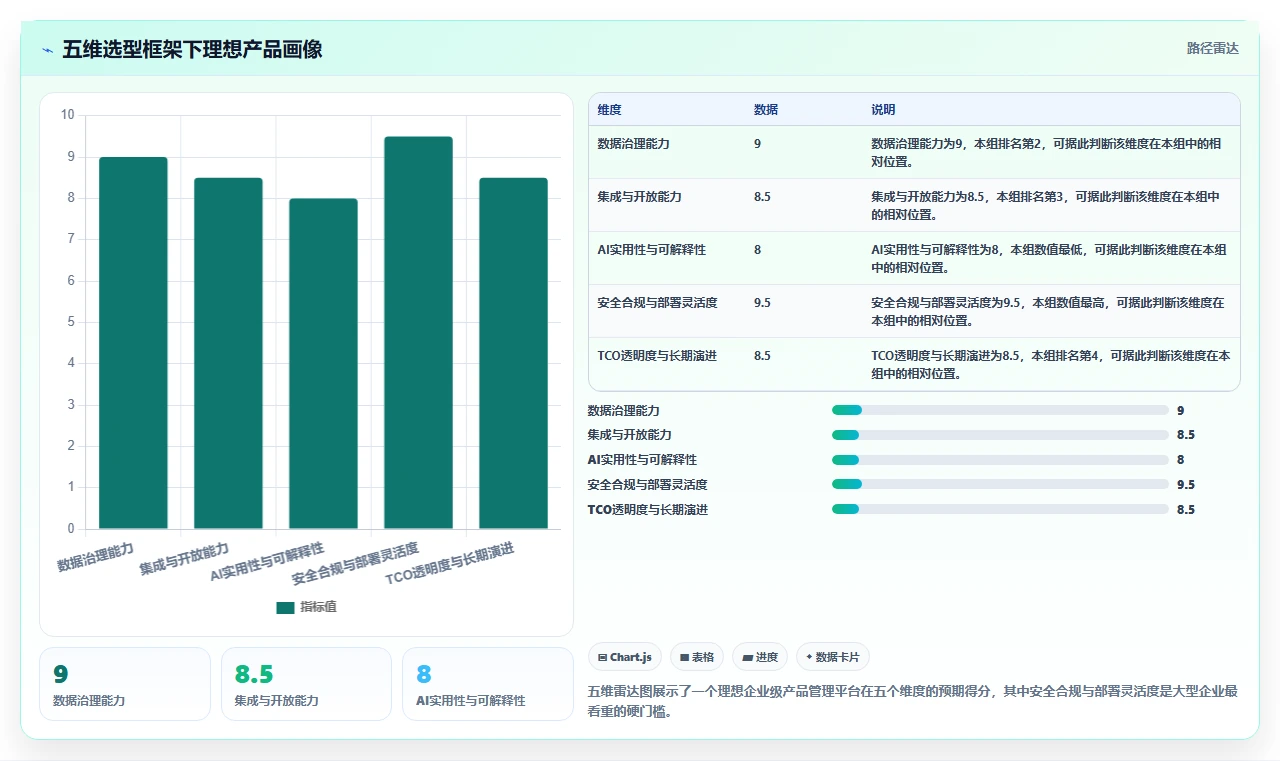Click the 集成与开放能力 bar in chart
Screen dimensions: 1280x761
click(228, 353)
